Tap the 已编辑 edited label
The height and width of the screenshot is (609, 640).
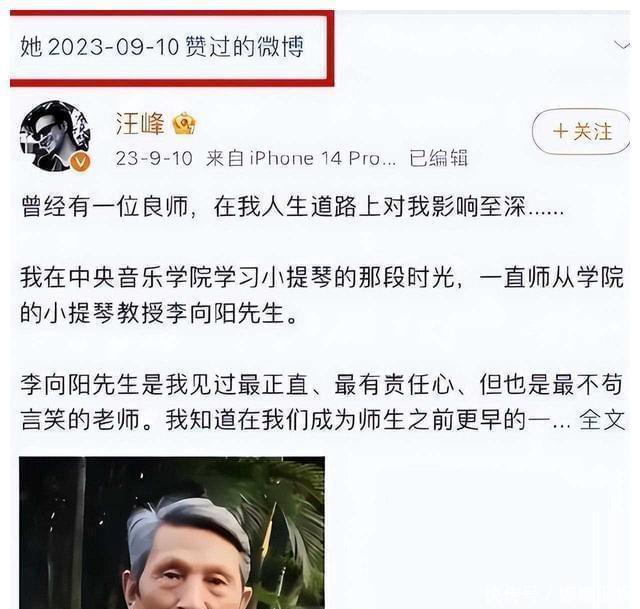(438, 158)
